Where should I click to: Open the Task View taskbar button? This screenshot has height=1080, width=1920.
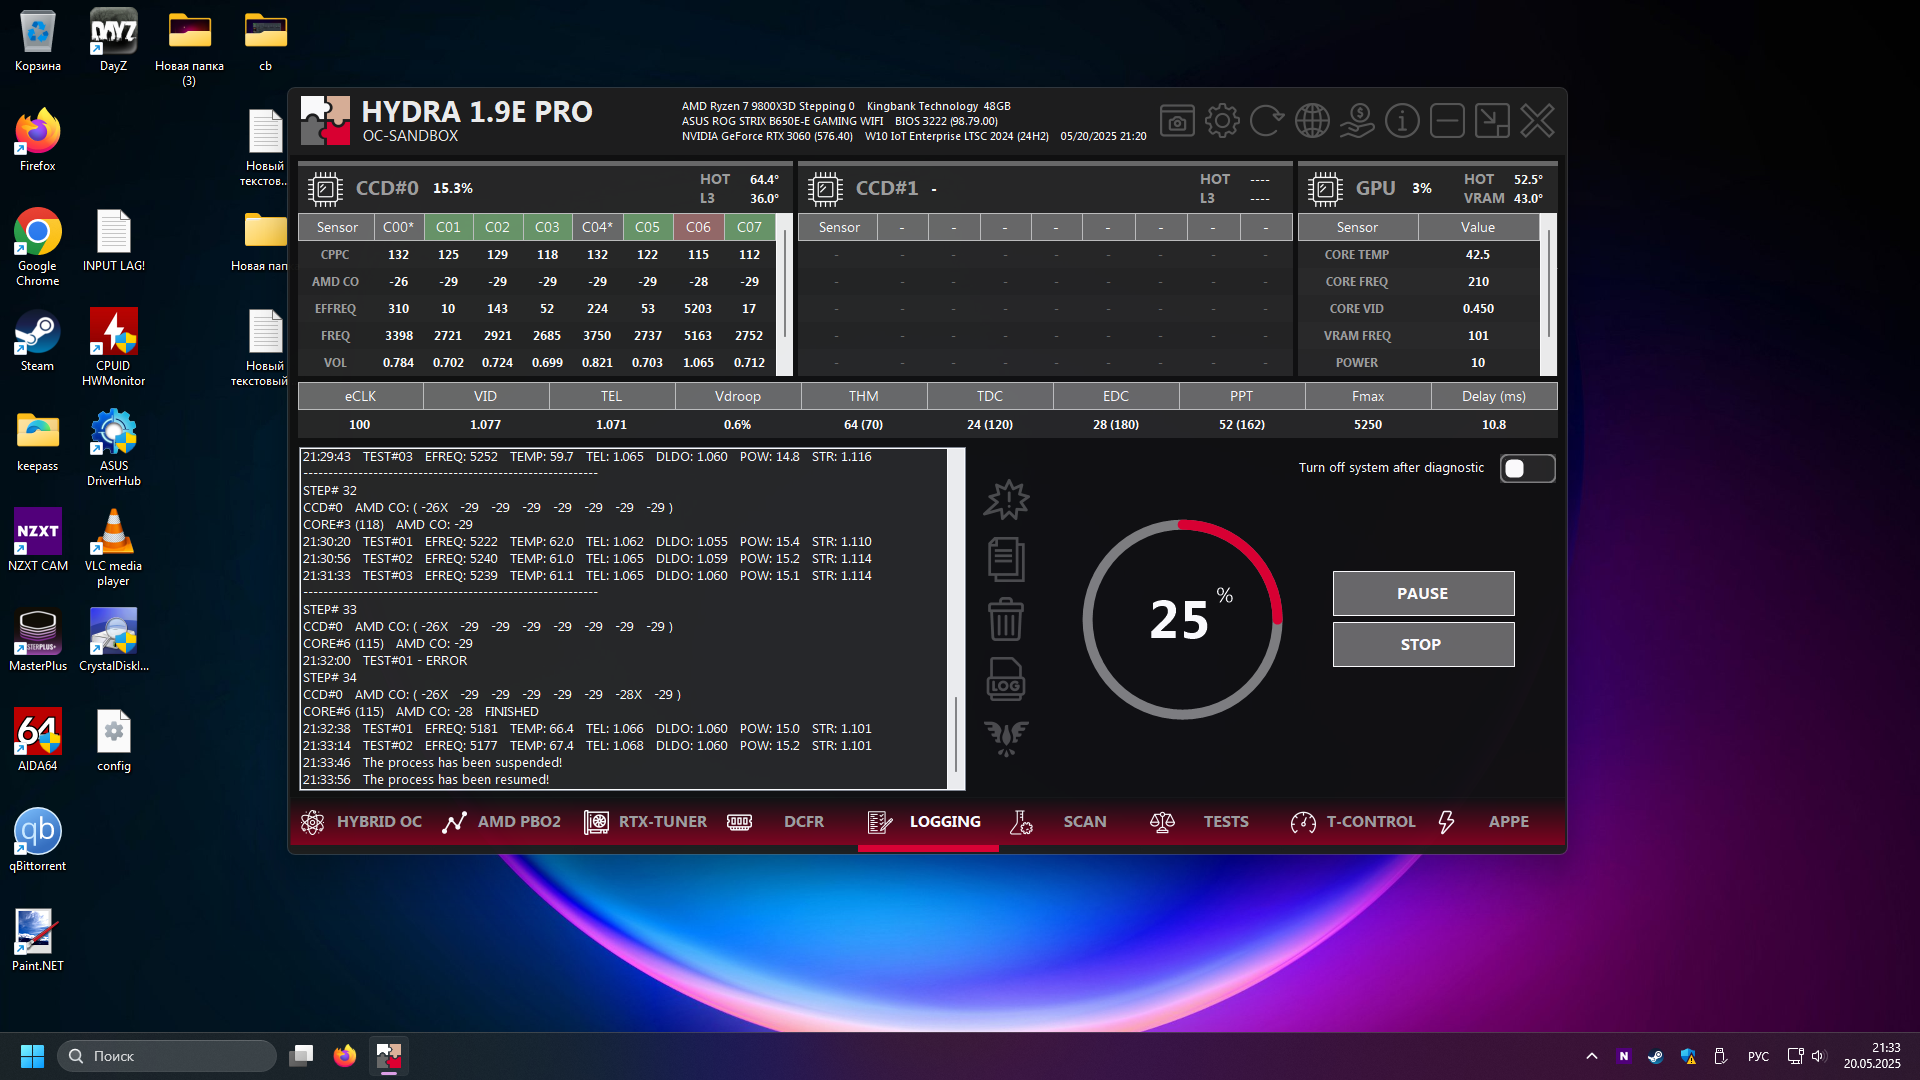point(301,1056)
